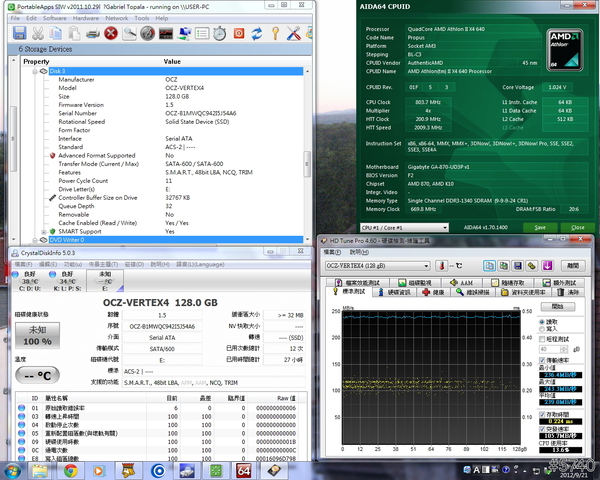This screenshot has width=600, height=480.
Task: Click the printer icon in SIW toolbar
Action: pyautogui.click(x=92, y=33)
